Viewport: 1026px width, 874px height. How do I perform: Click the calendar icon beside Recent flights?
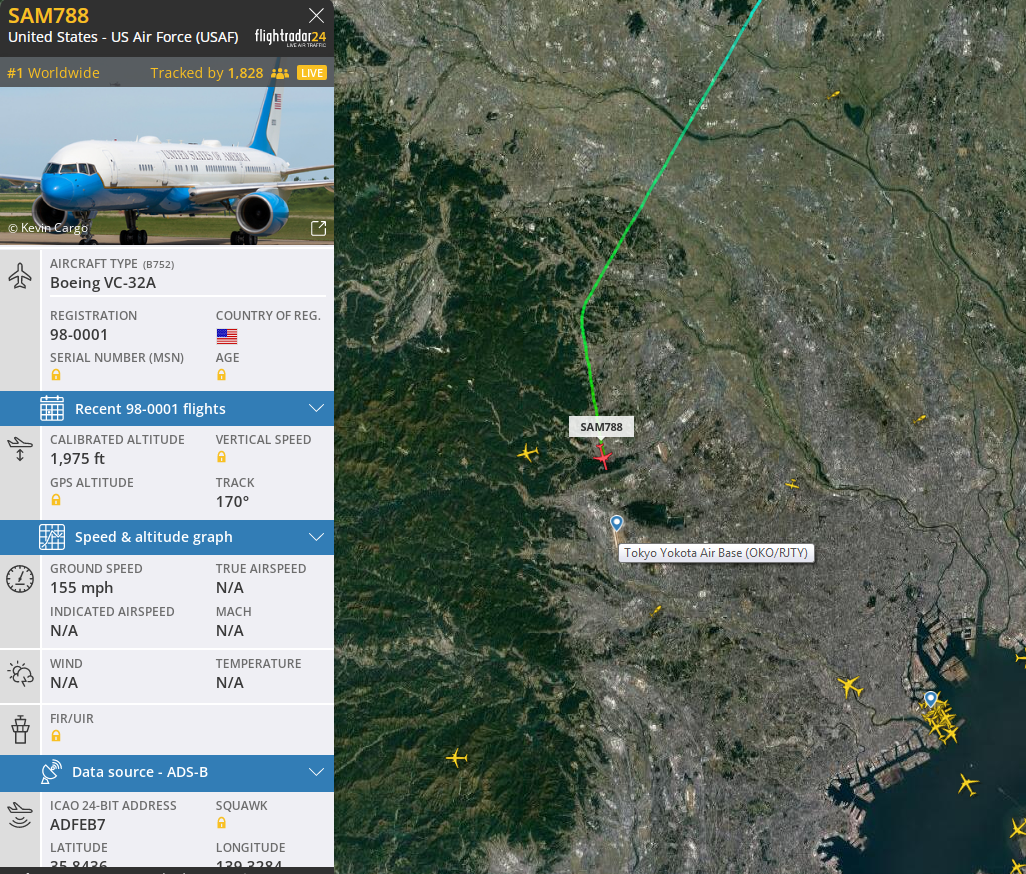pos(52,408)
